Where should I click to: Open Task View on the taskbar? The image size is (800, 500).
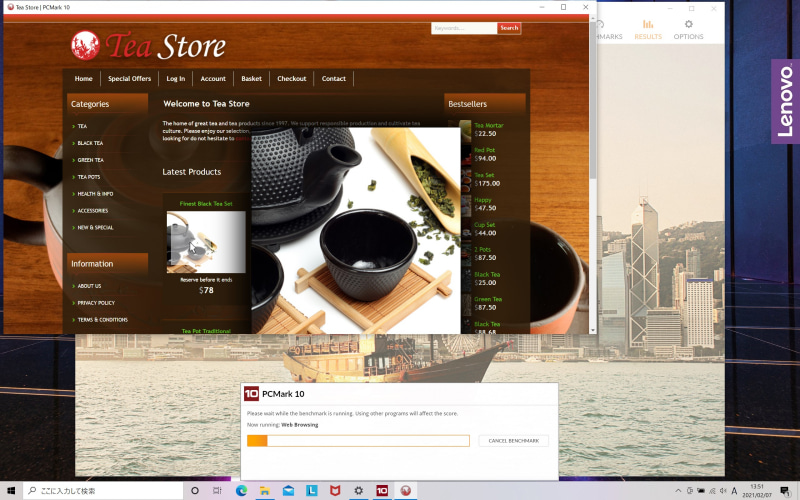[x=217, y=490]
